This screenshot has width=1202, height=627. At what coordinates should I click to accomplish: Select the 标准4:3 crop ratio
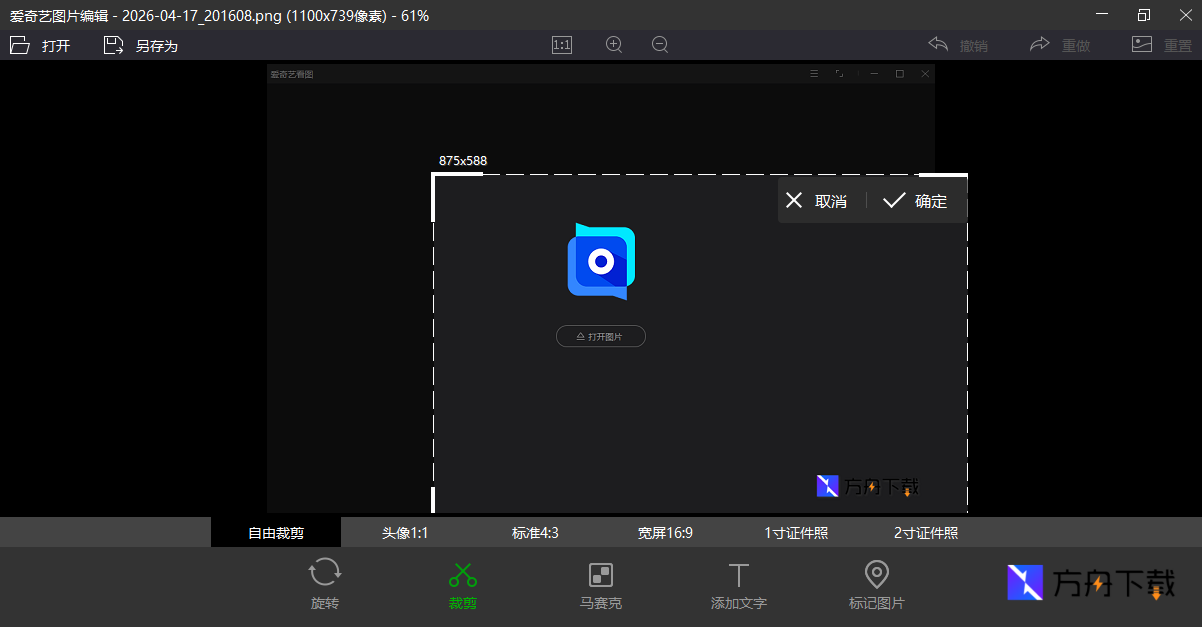click(x=535, y=533)
